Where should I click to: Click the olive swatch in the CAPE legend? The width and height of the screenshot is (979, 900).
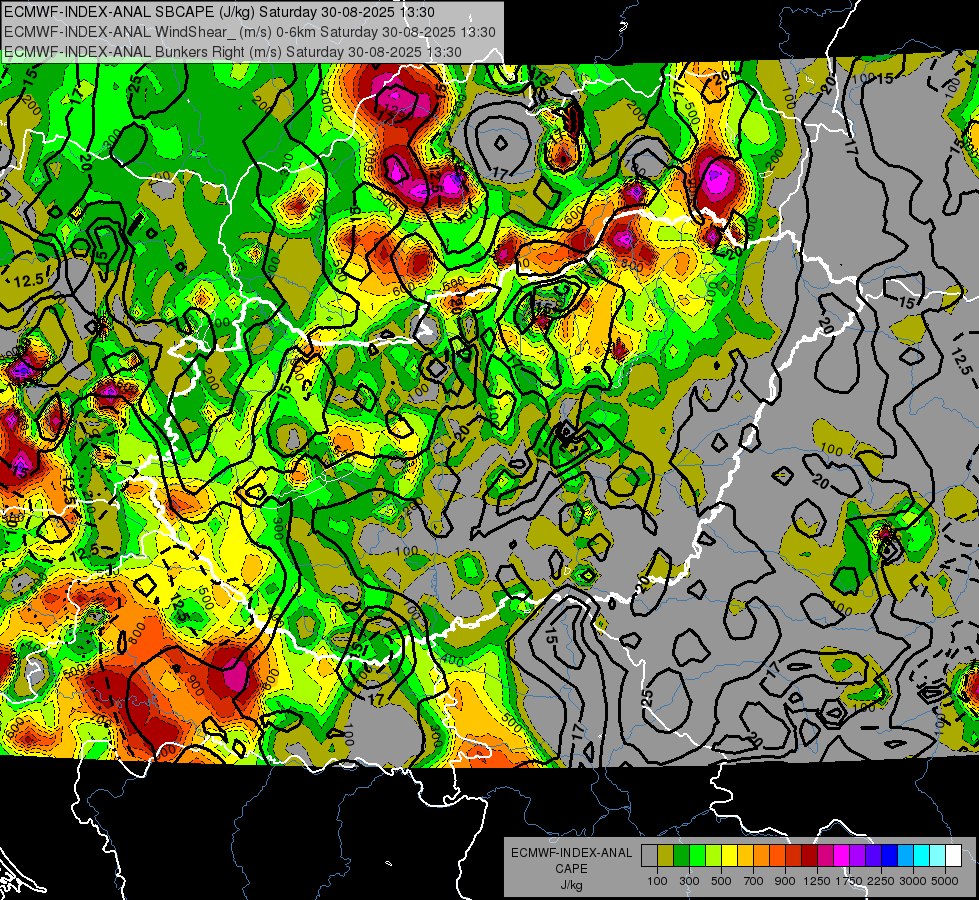click(666, 855)
